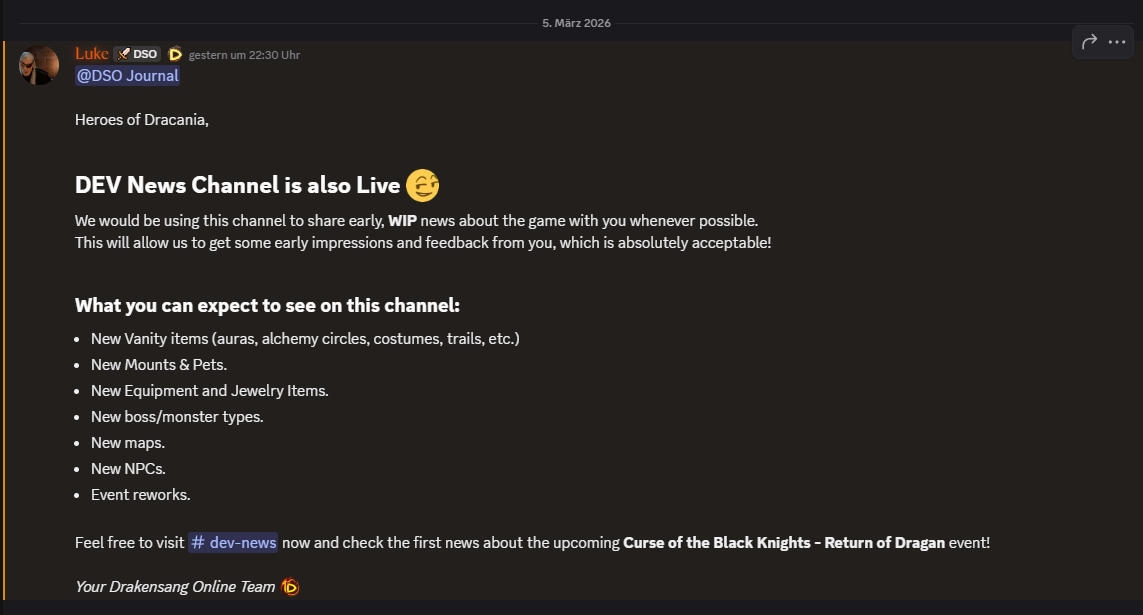Click the 'DEV News Channel is also Live' heading

click(237, 185)
